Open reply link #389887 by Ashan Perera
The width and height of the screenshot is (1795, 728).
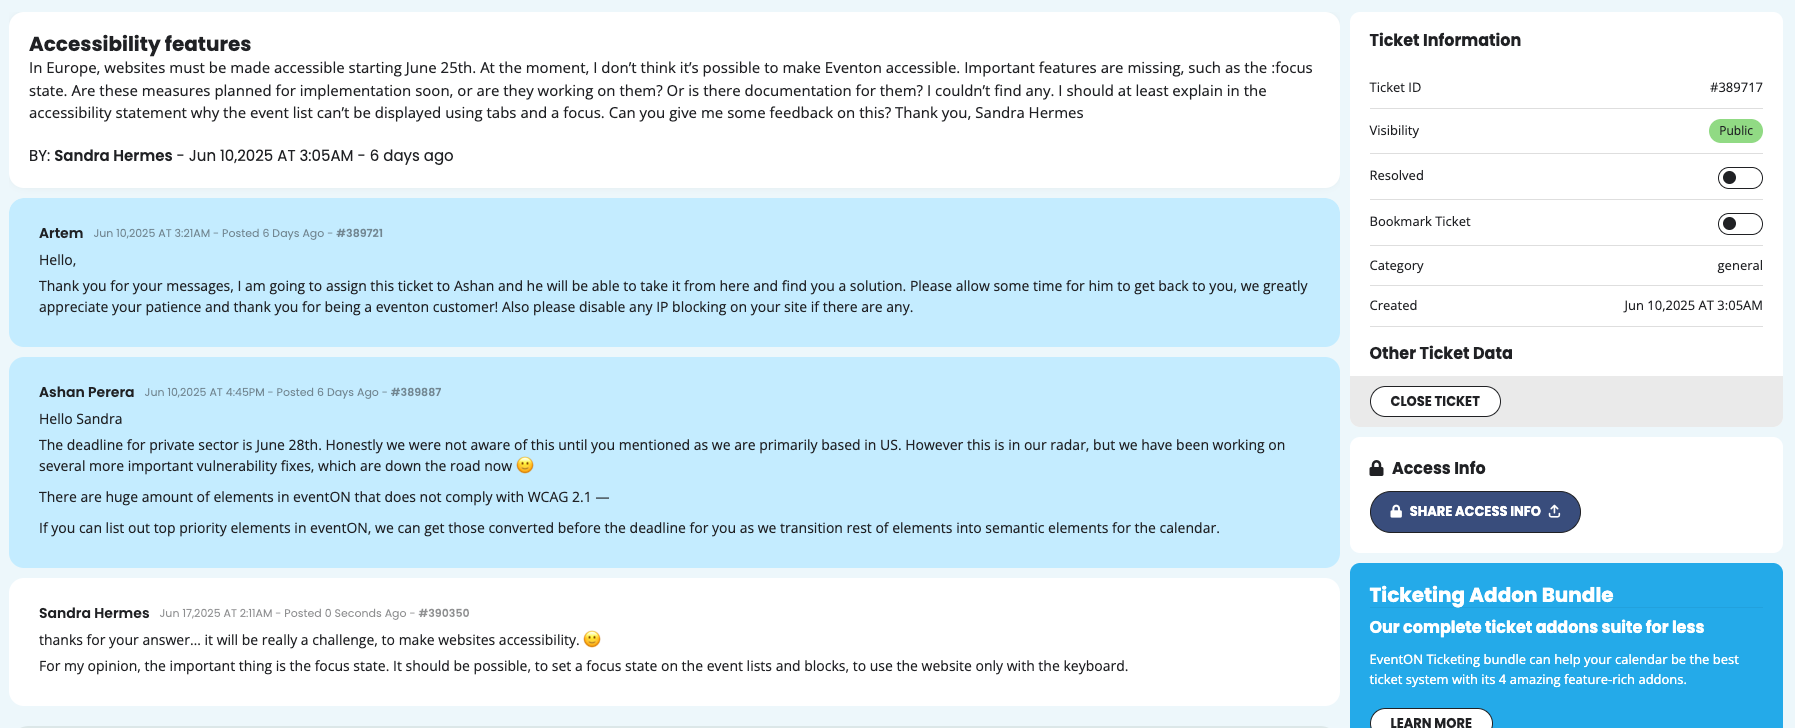tap(416, 392)
